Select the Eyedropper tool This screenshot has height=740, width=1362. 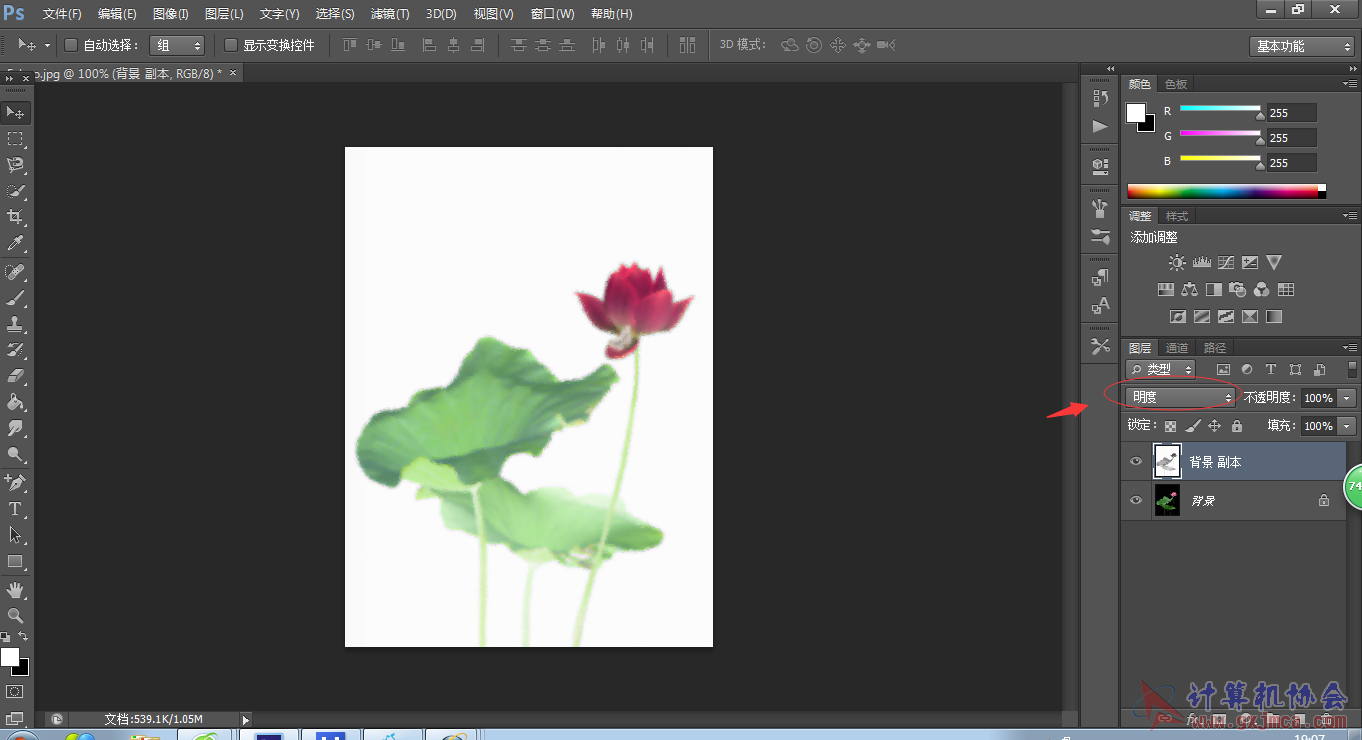tap(15, 243)
